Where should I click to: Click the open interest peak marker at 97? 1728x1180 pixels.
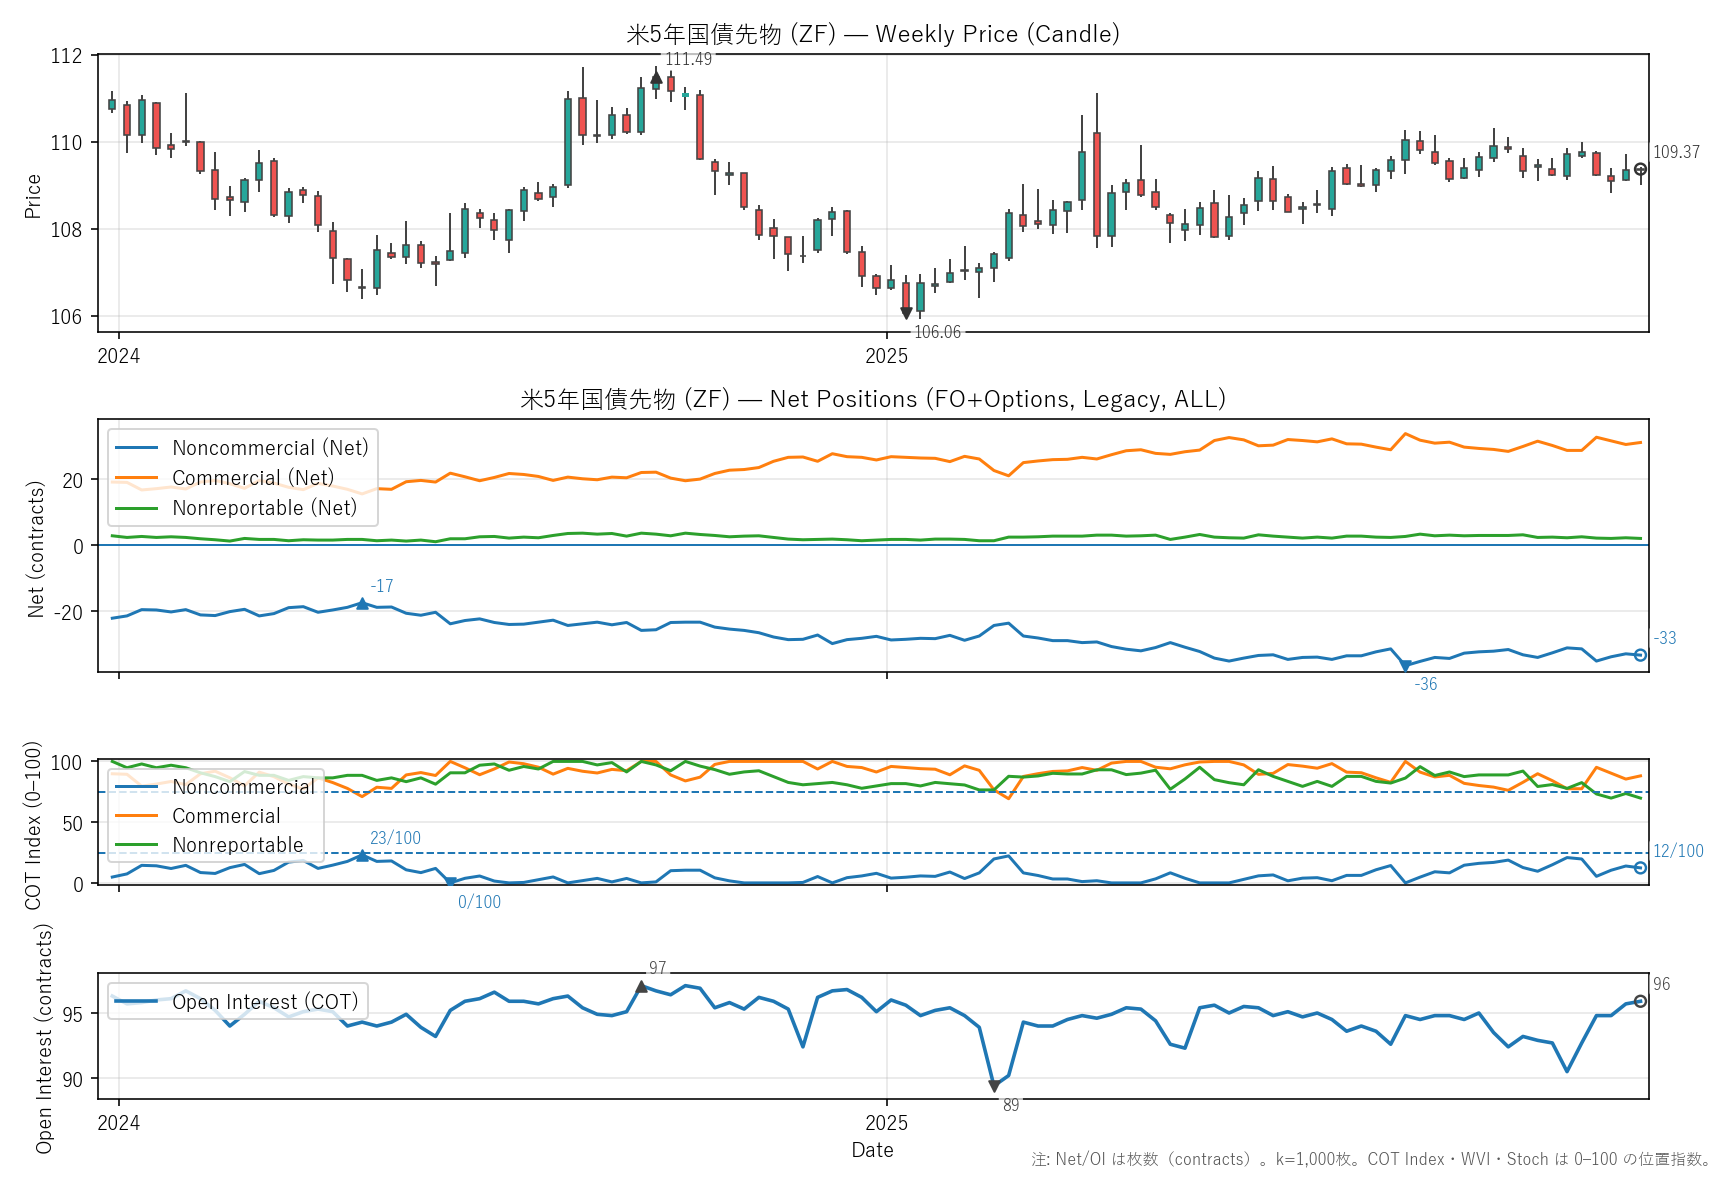pyautogui.click(x=642, y=987)
